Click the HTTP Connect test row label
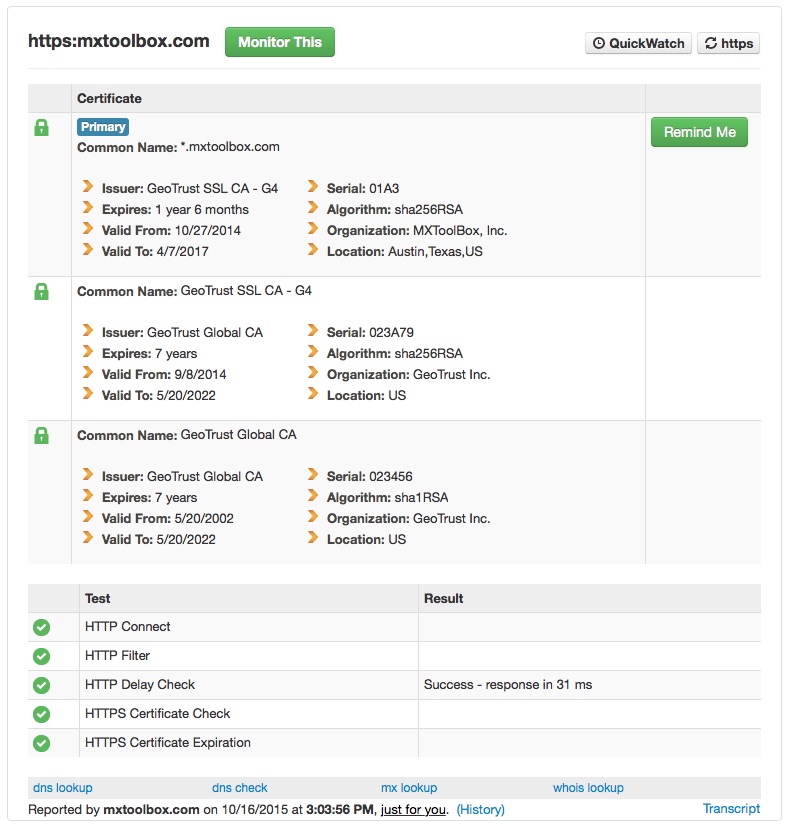The height and width of the screenshot is (825, 788). pos(127,627)
